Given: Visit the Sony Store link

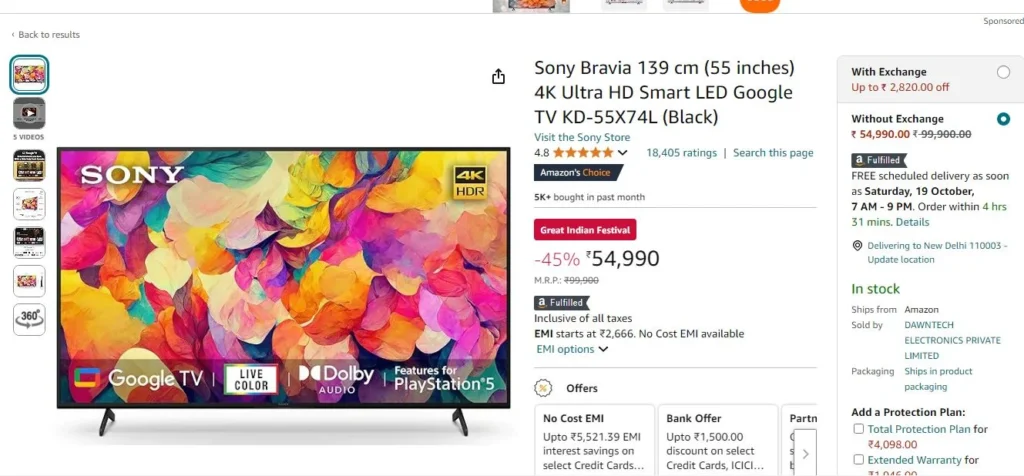Looking at the screenshot, I should pos(582,137).
